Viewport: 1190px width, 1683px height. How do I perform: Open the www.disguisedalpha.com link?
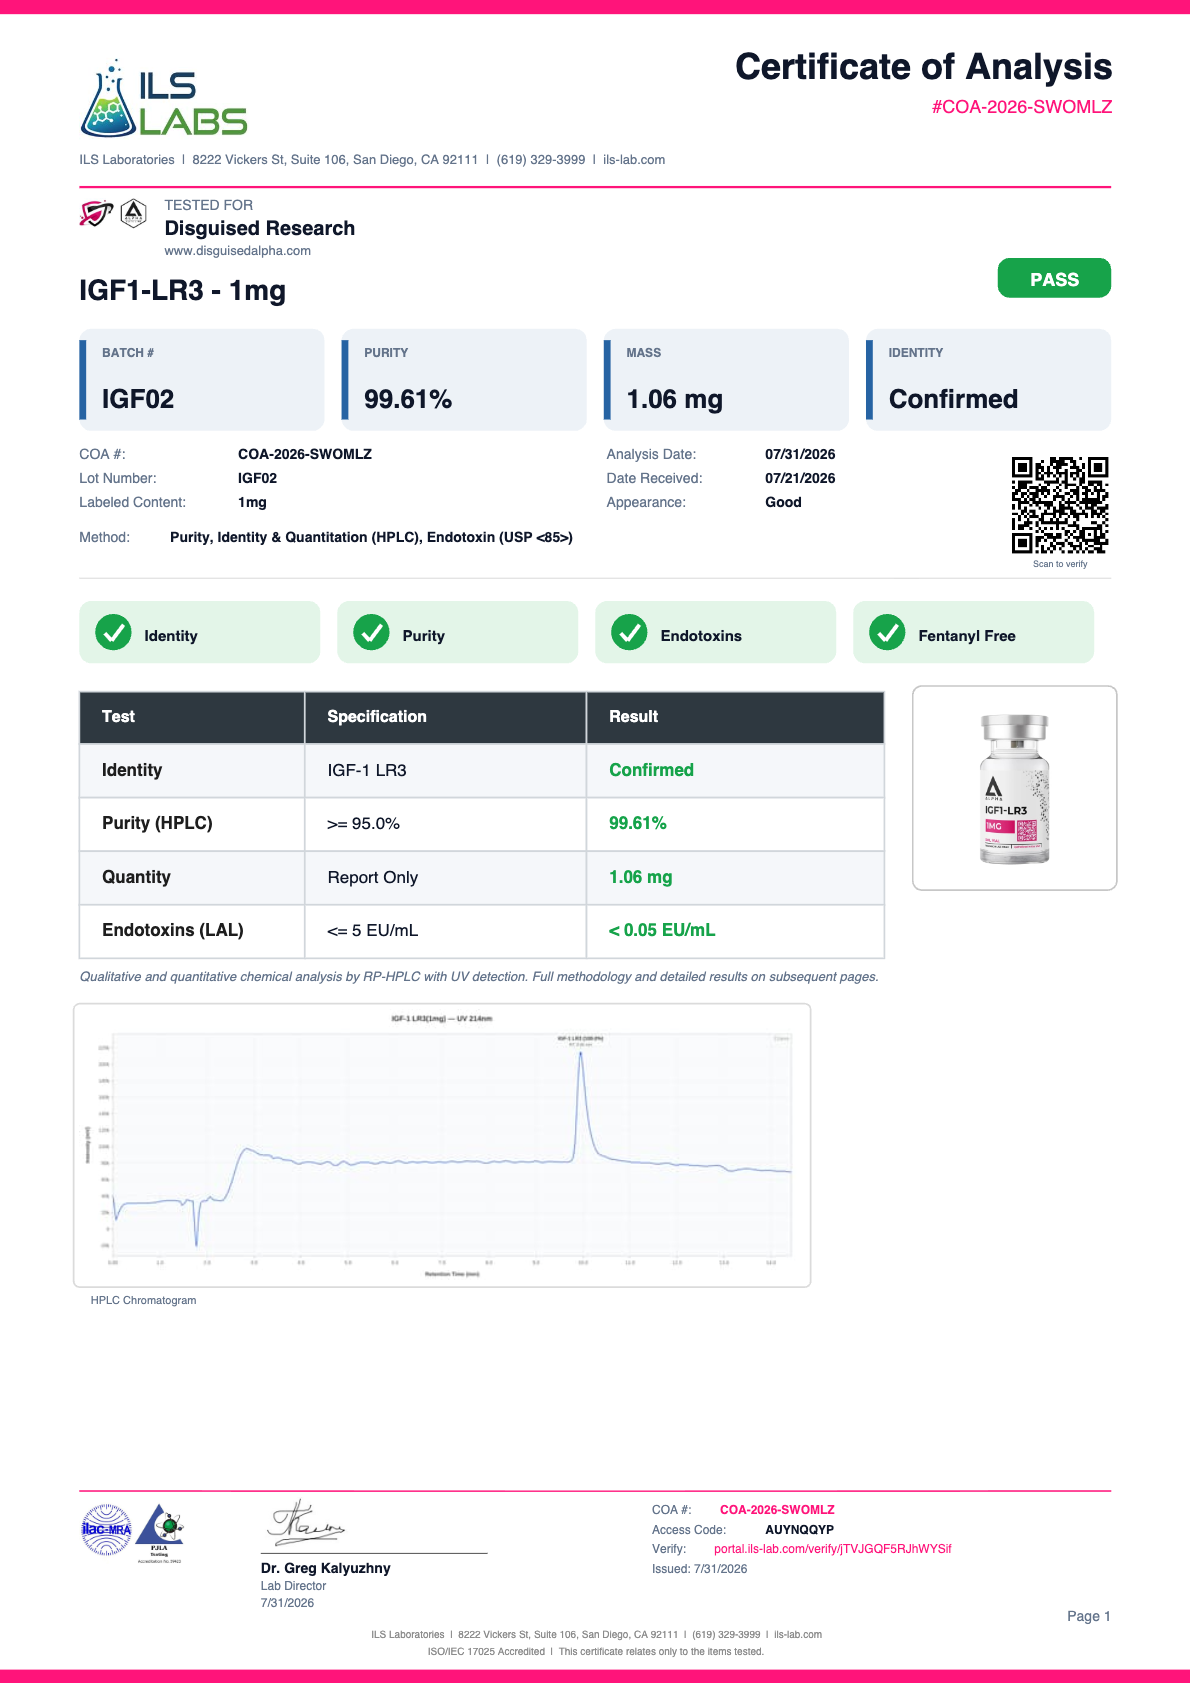coord(238,251)
